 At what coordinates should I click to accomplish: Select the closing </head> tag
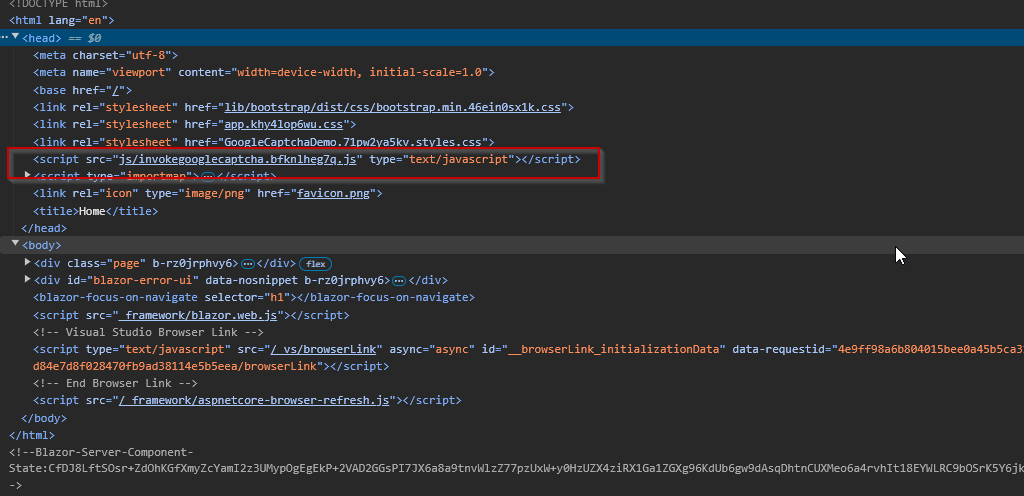tap(44, 228)
